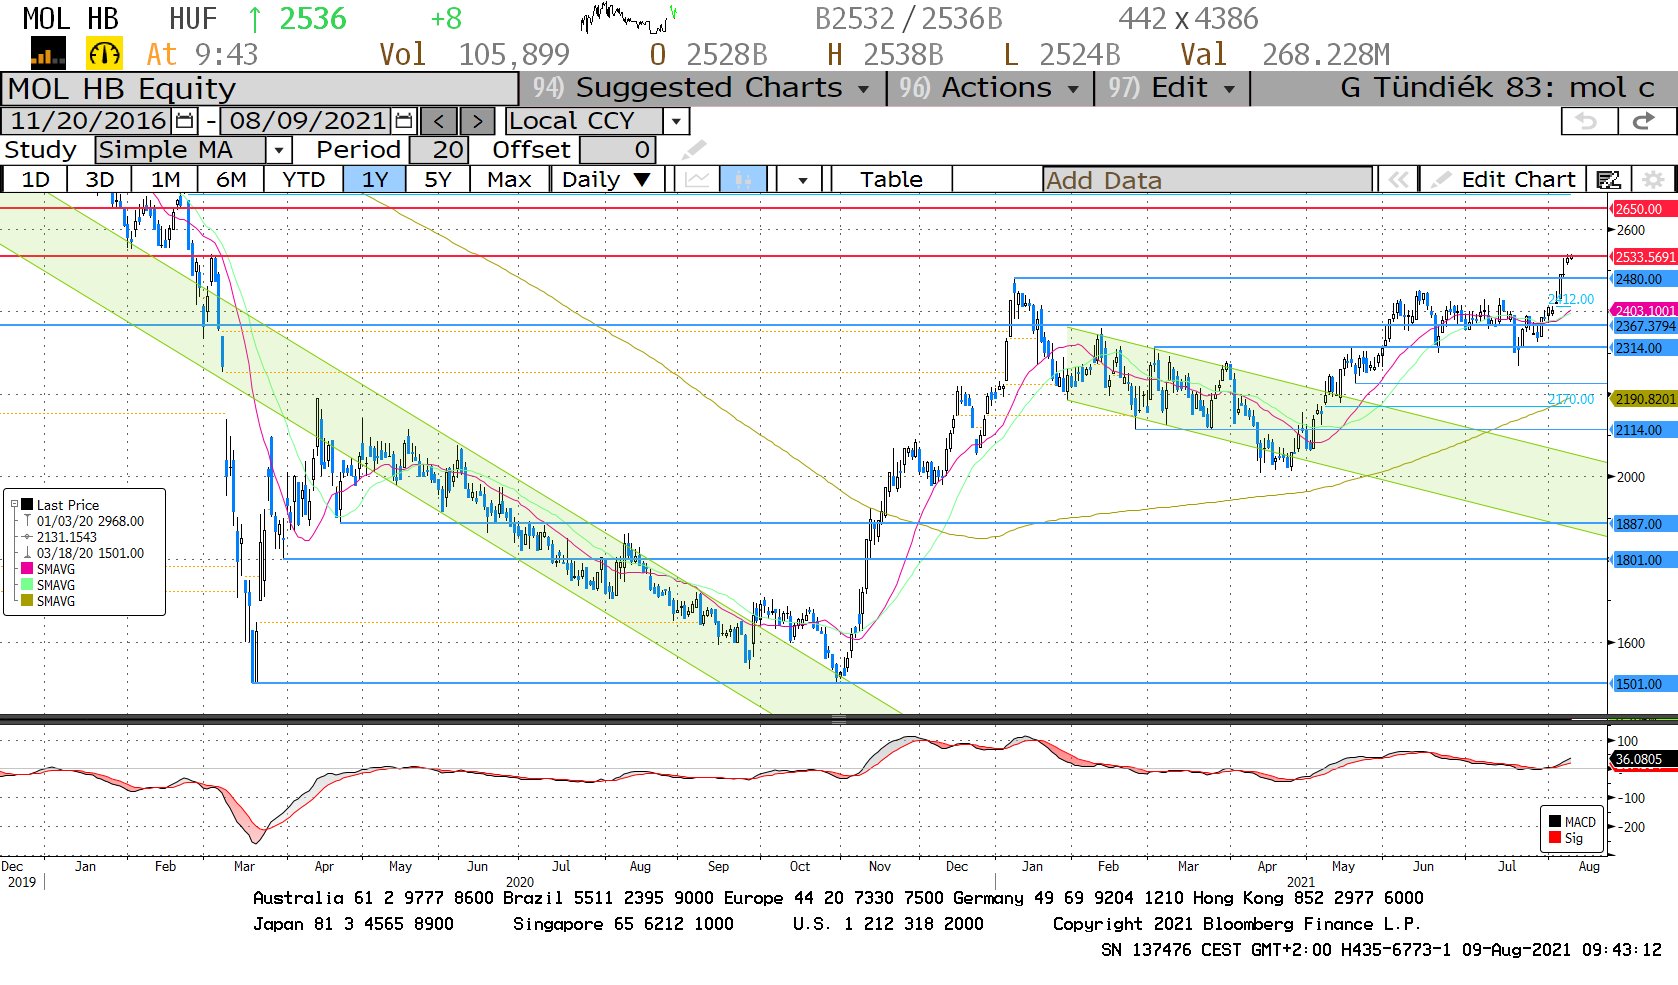
Task: Click the 2650.00 red price level label
Action: click(x=1643, y=209)
